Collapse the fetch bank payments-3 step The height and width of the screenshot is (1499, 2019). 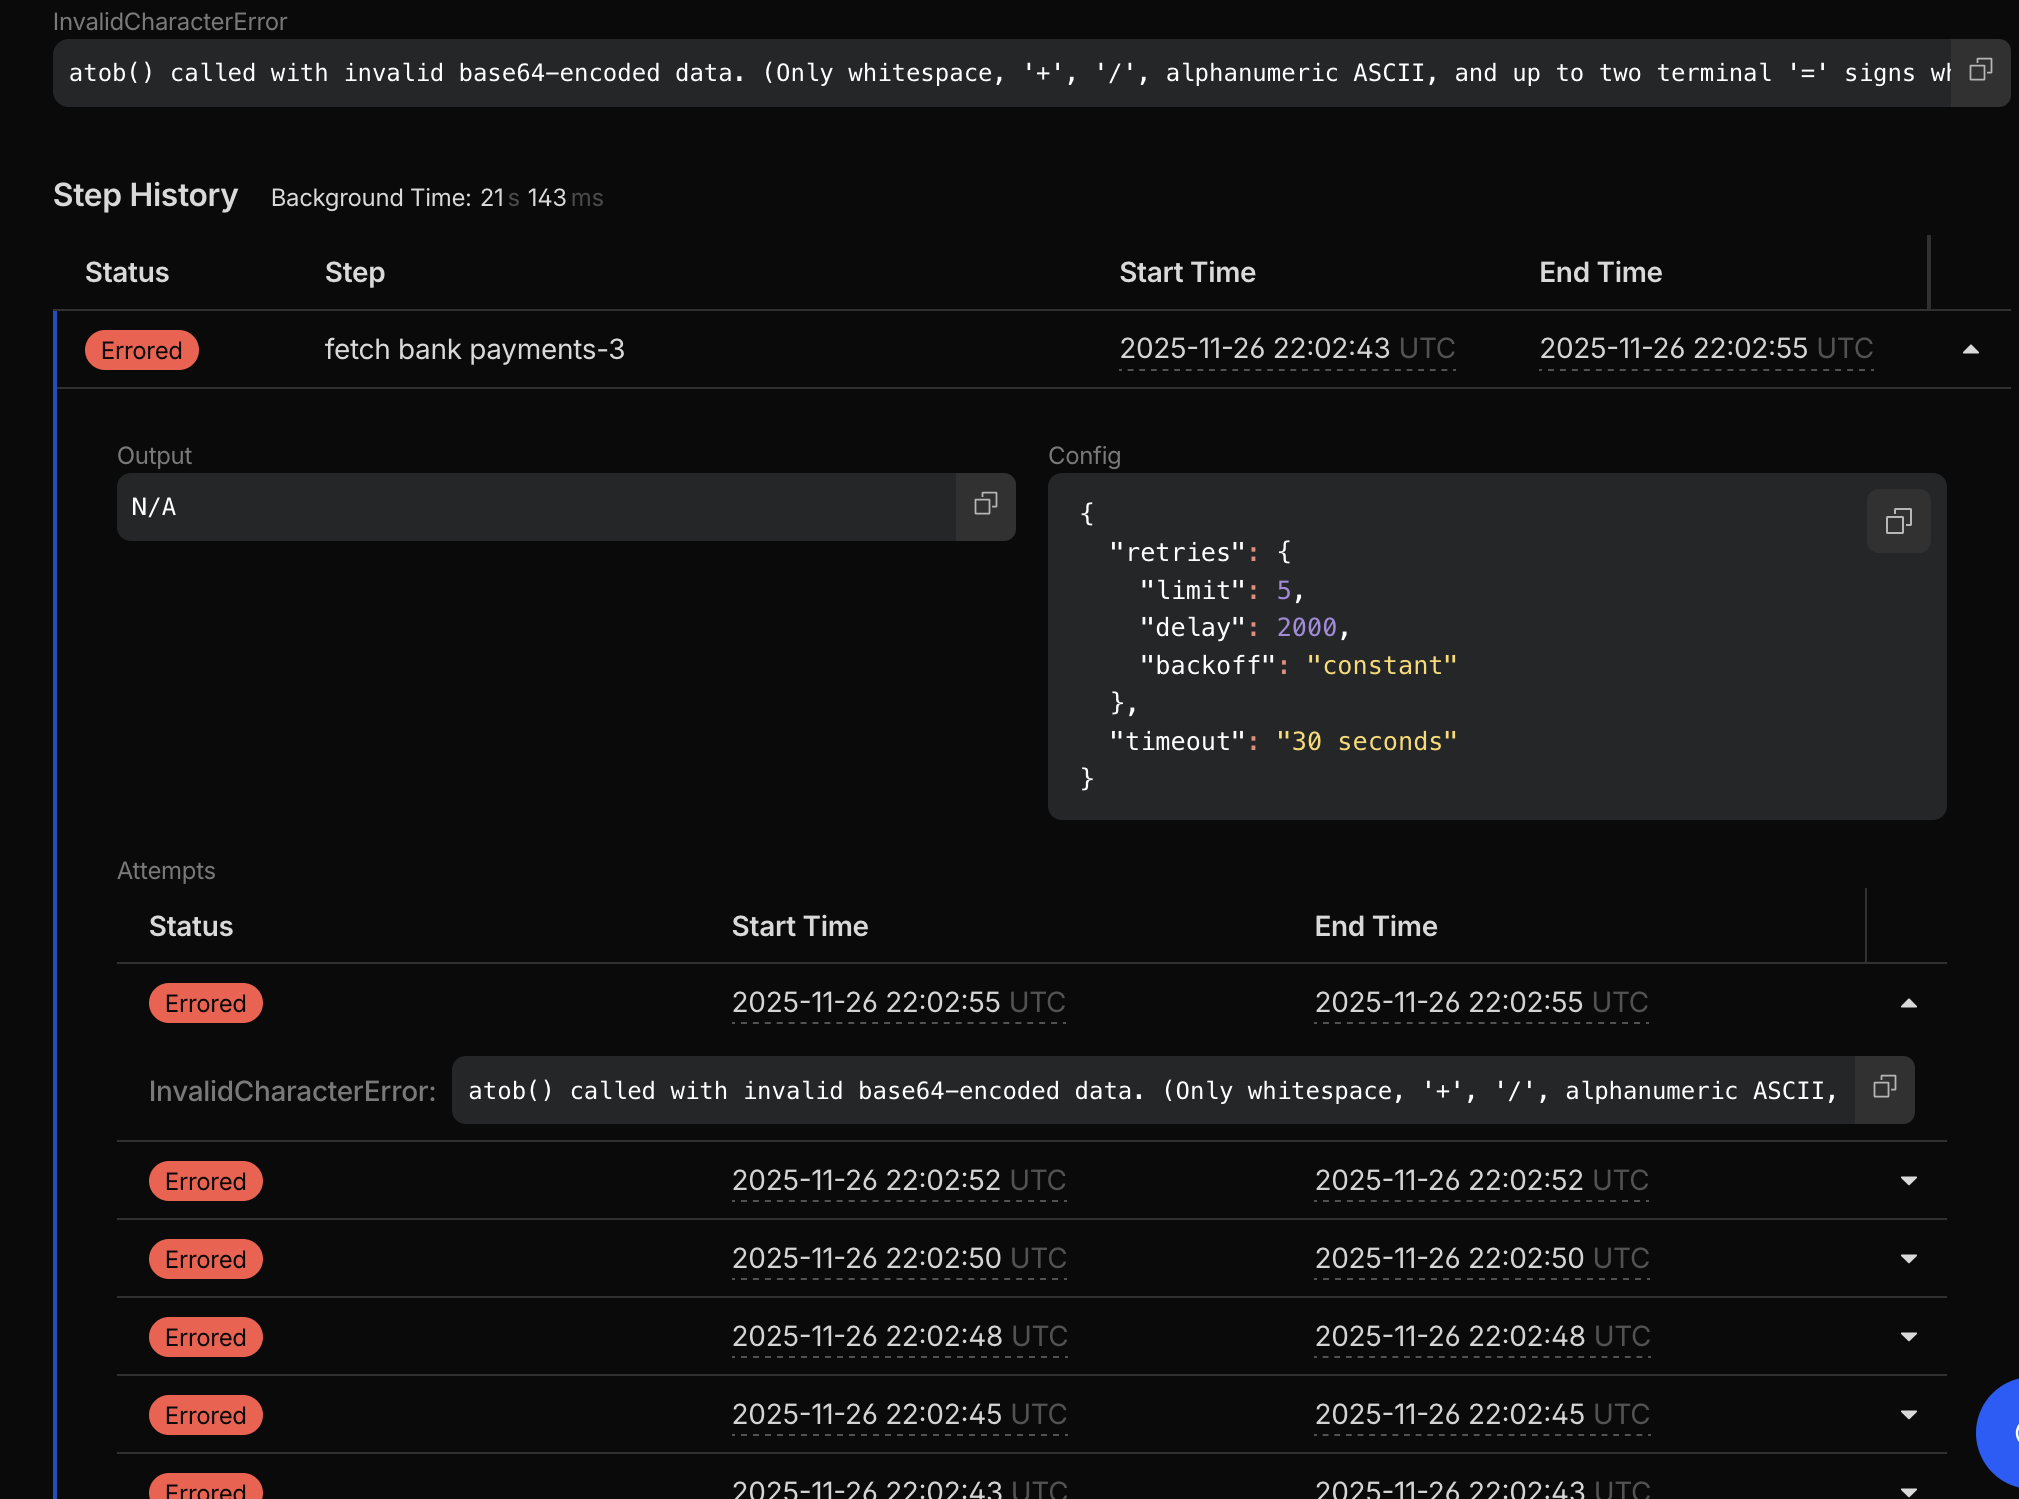[1970, 349]
